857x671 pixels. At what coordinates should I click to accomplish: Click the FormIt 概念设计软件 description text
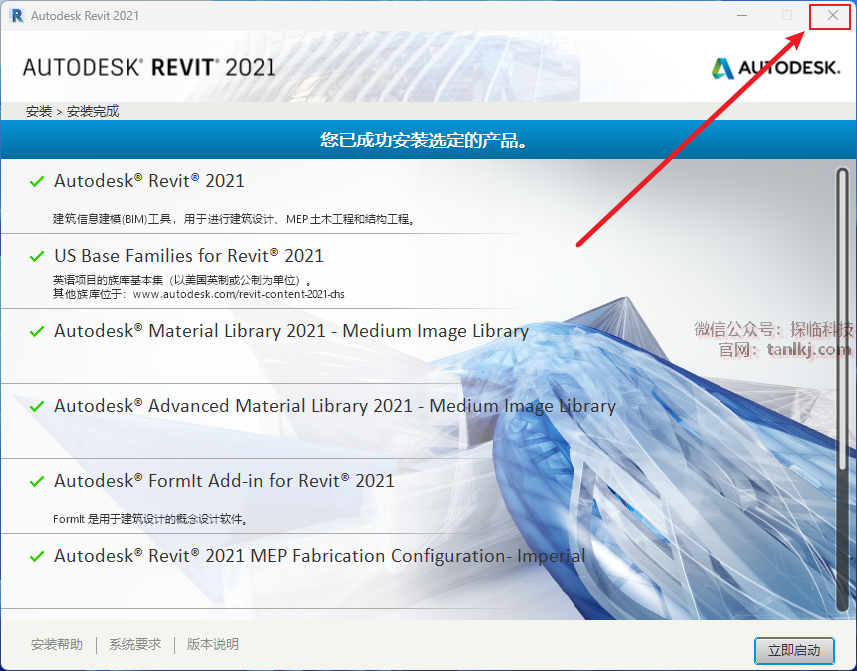click(x=151, y=519)
